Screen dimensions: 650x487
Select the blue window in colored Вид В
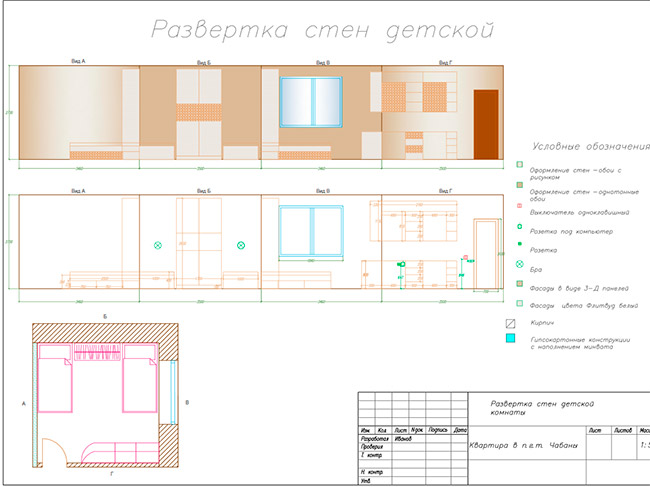coord(311,103)
